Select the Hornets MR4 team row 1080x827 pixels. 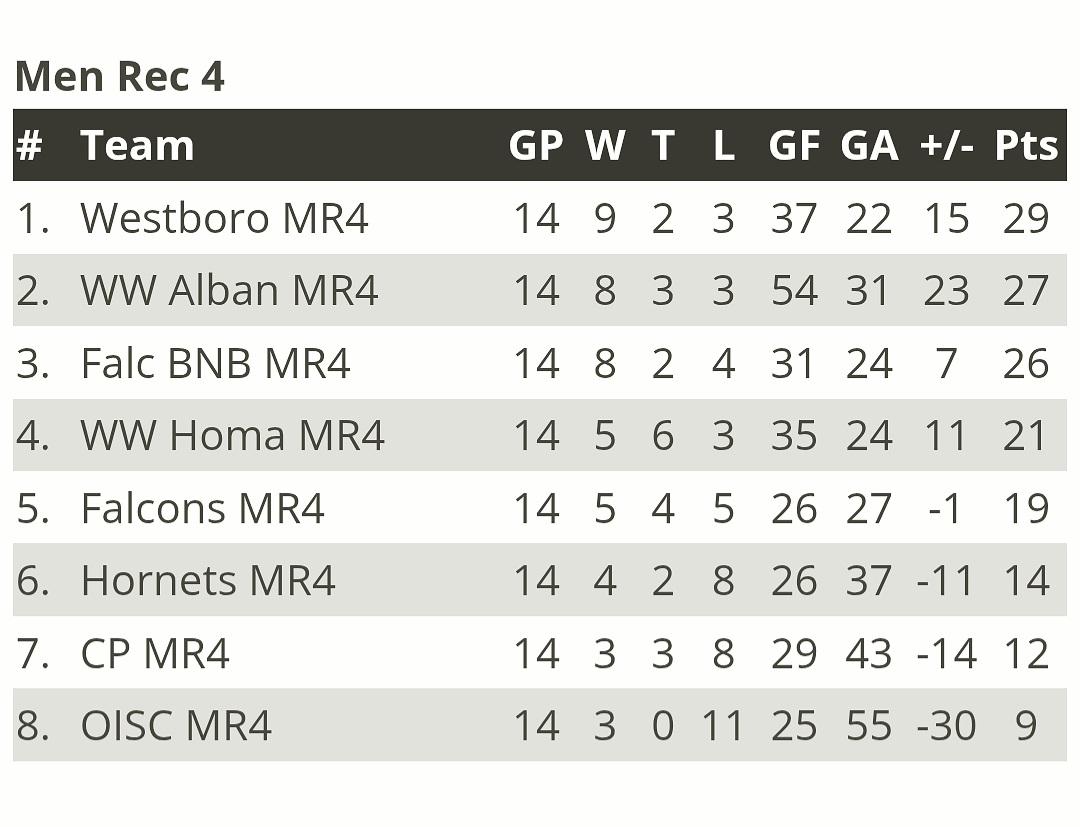(208, 580)
